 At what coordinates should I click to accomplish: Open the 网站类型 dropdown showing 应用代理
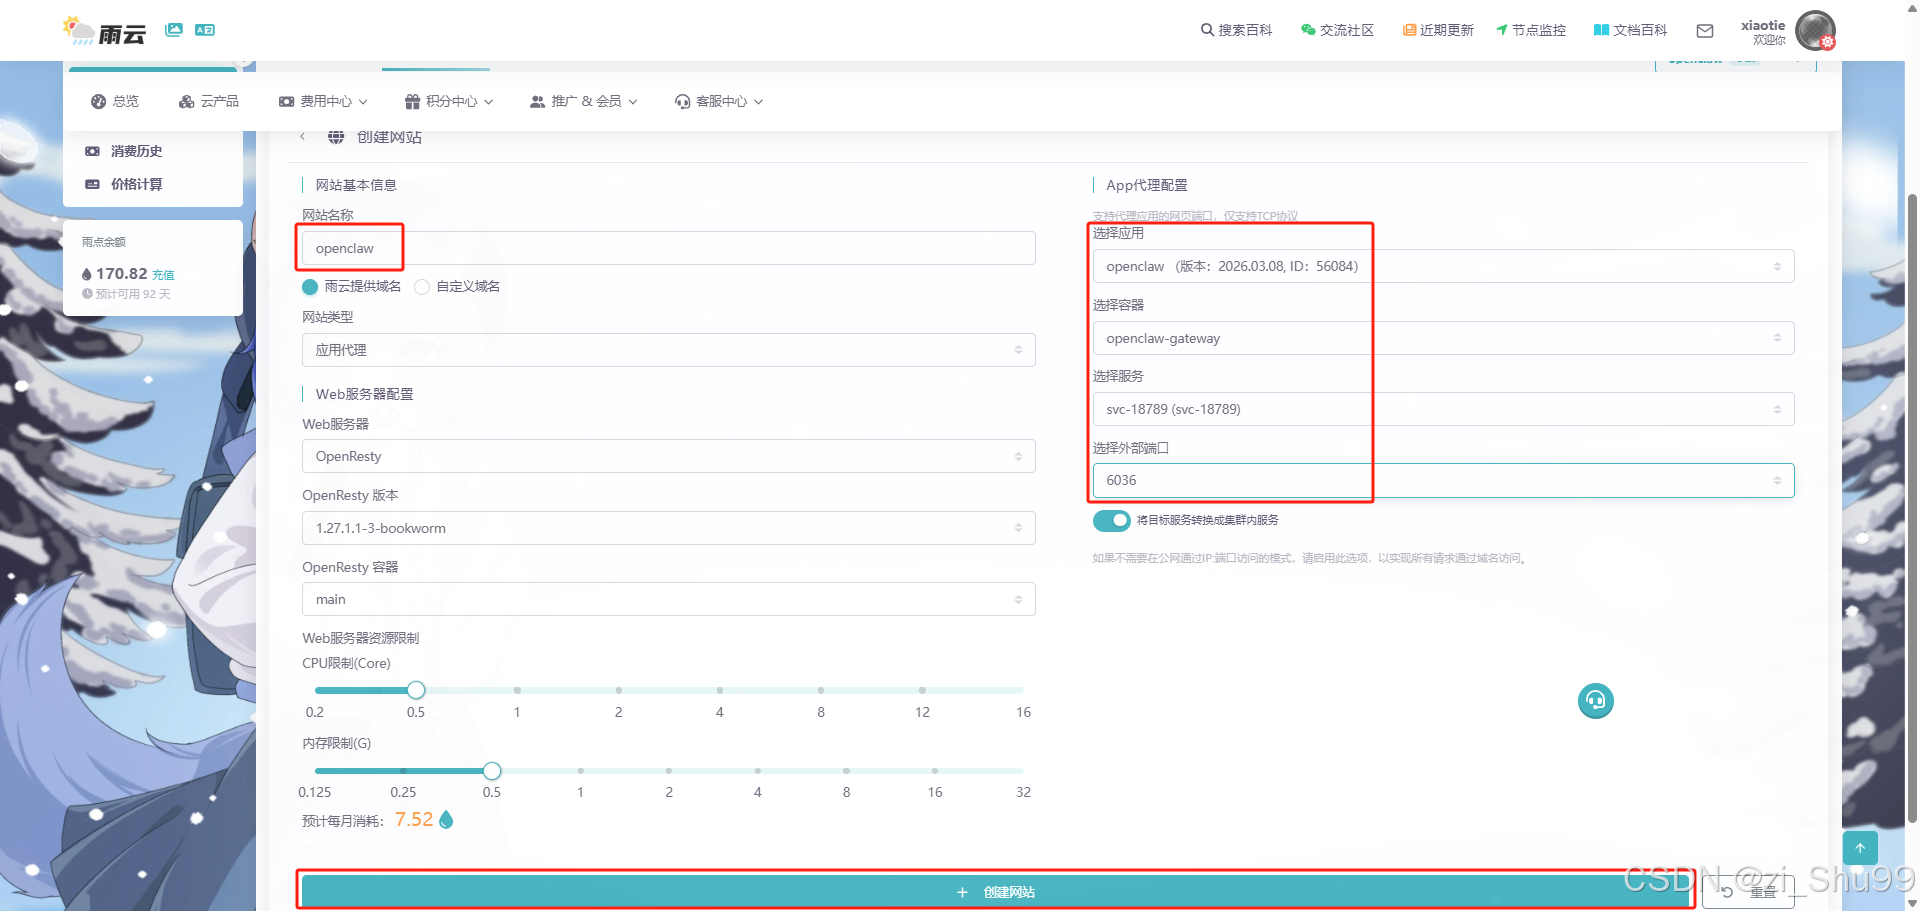(668, 350)
